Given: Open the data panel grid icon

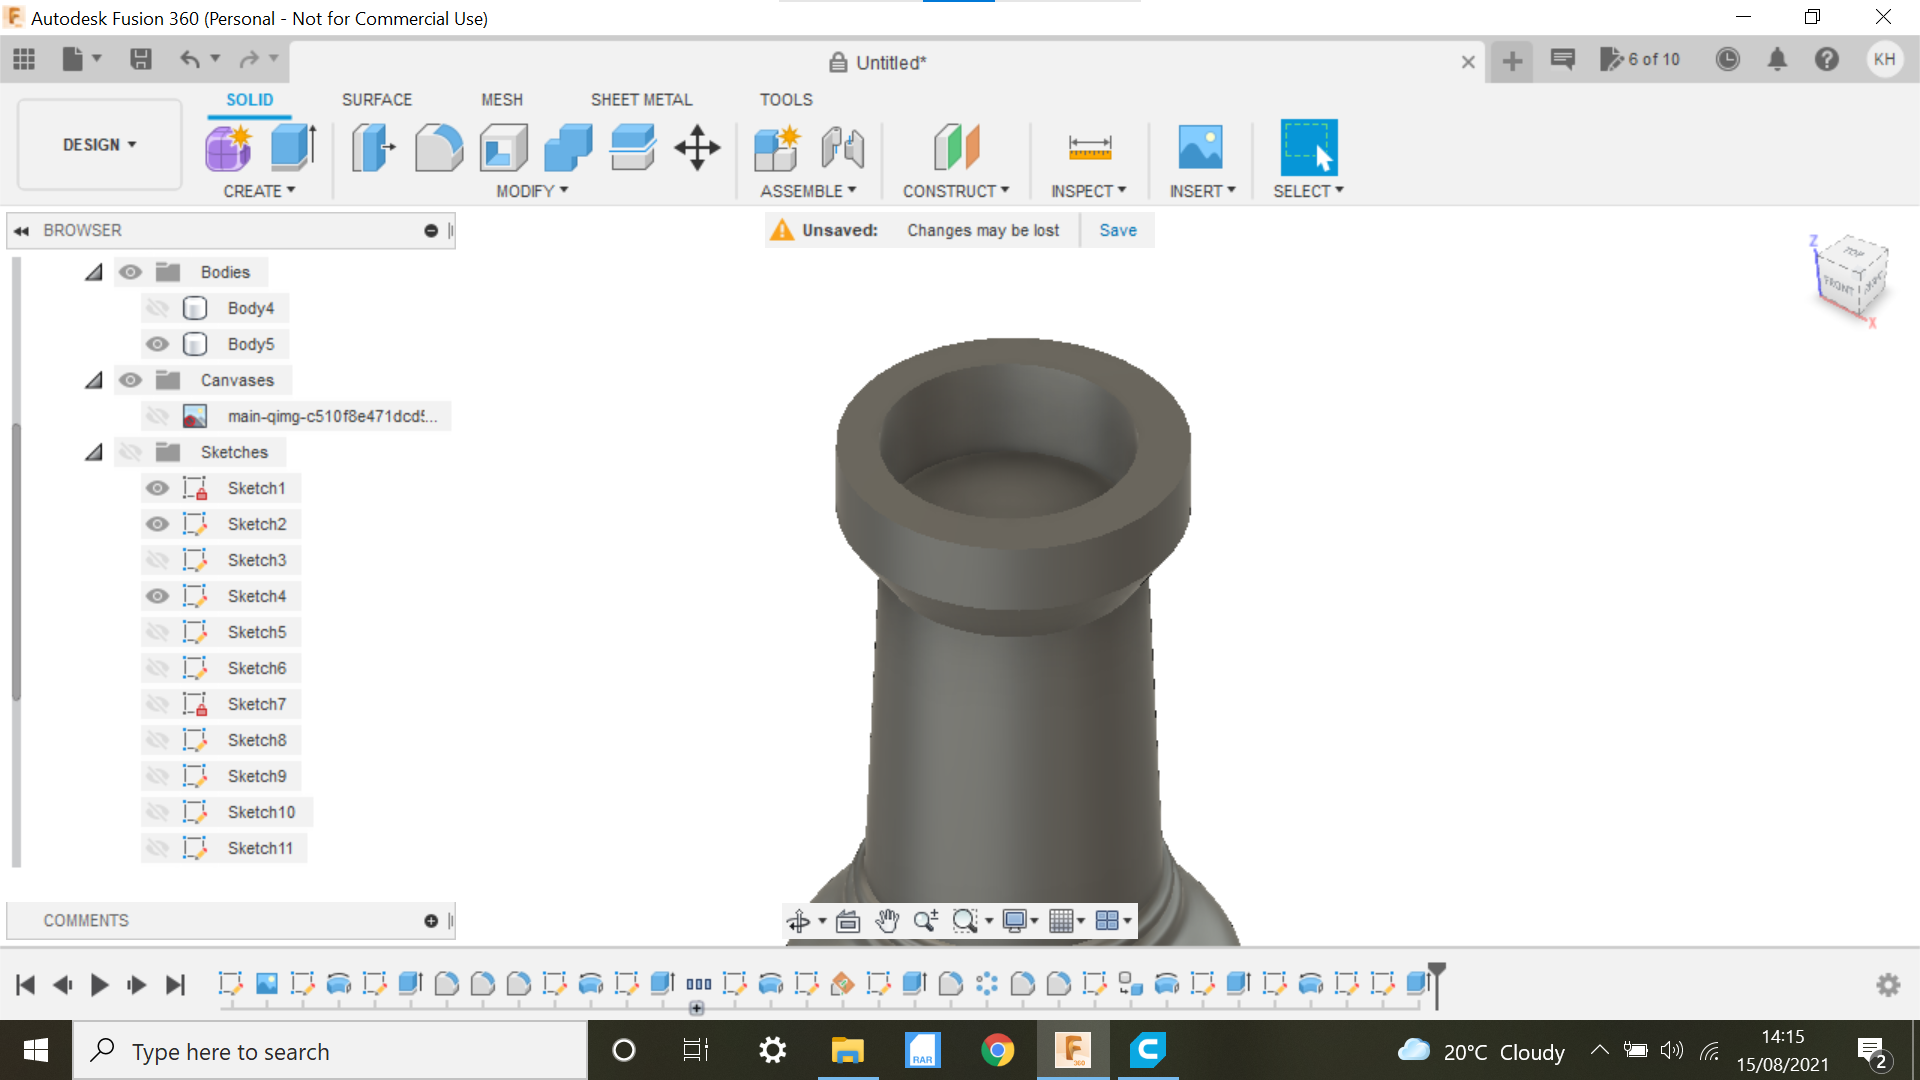Looking at the screenshot, I should [24, 60].
